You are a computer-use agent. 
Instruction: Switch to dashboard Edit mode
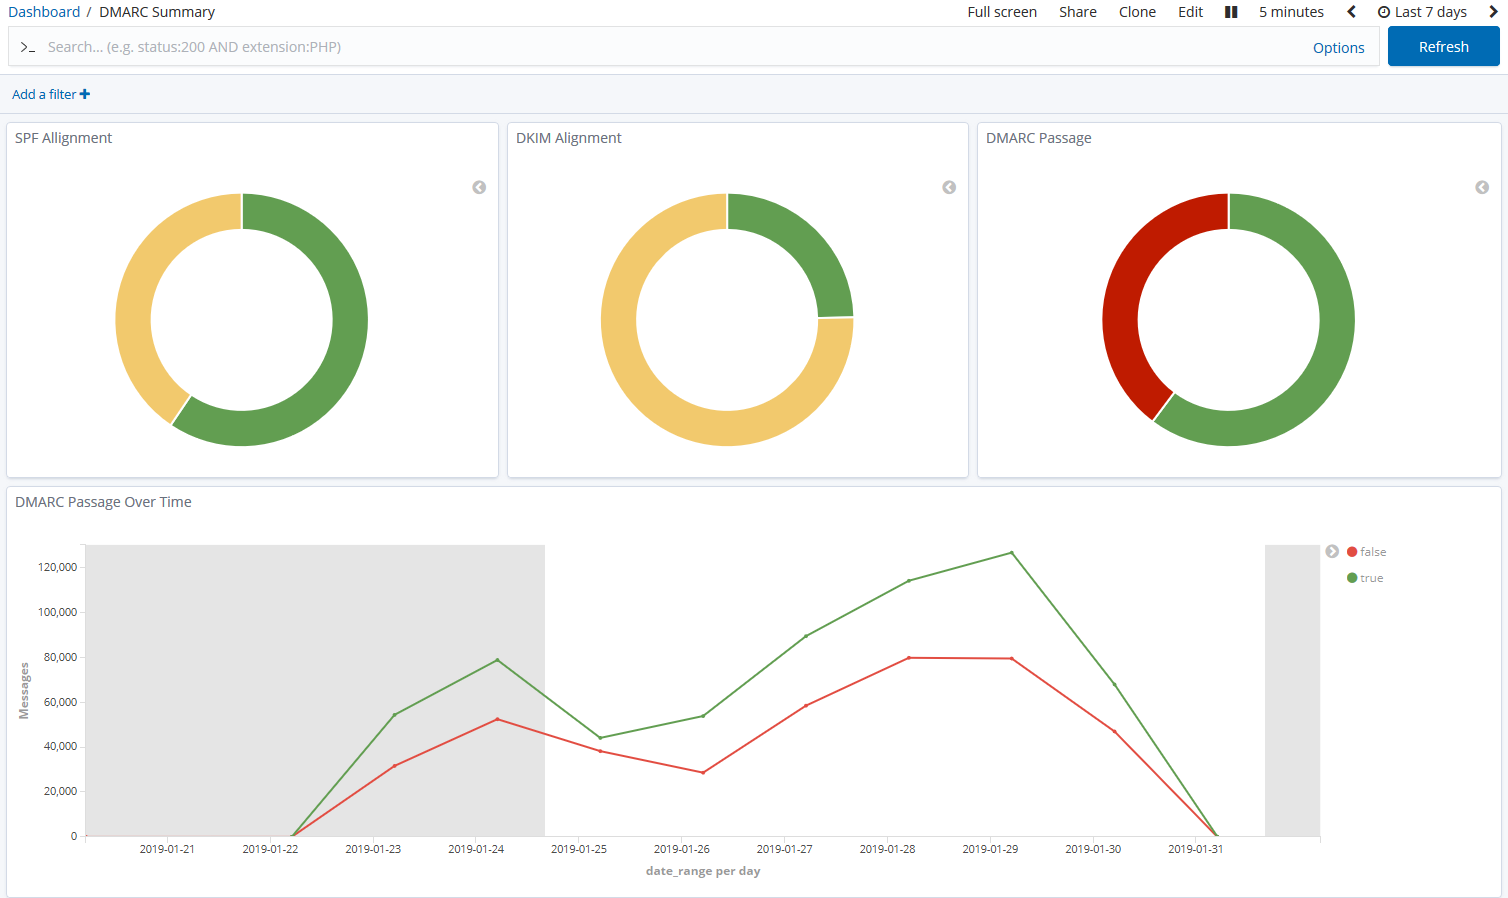point(1190,11)
